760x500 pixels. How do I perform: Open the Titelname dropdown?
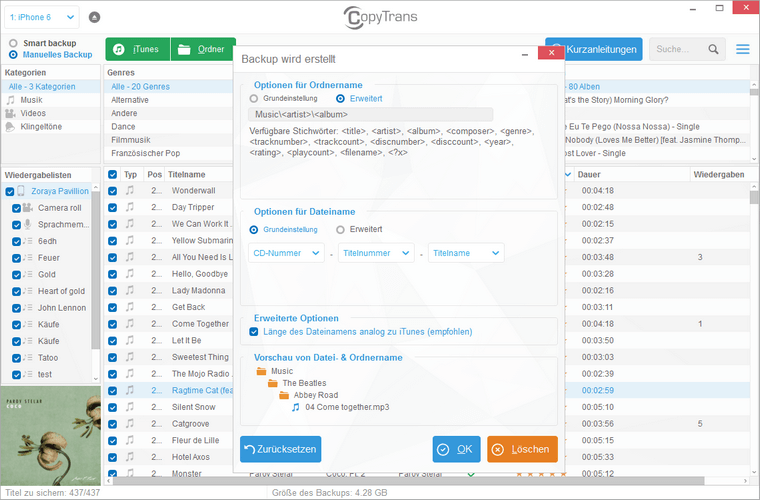[466, 253]
